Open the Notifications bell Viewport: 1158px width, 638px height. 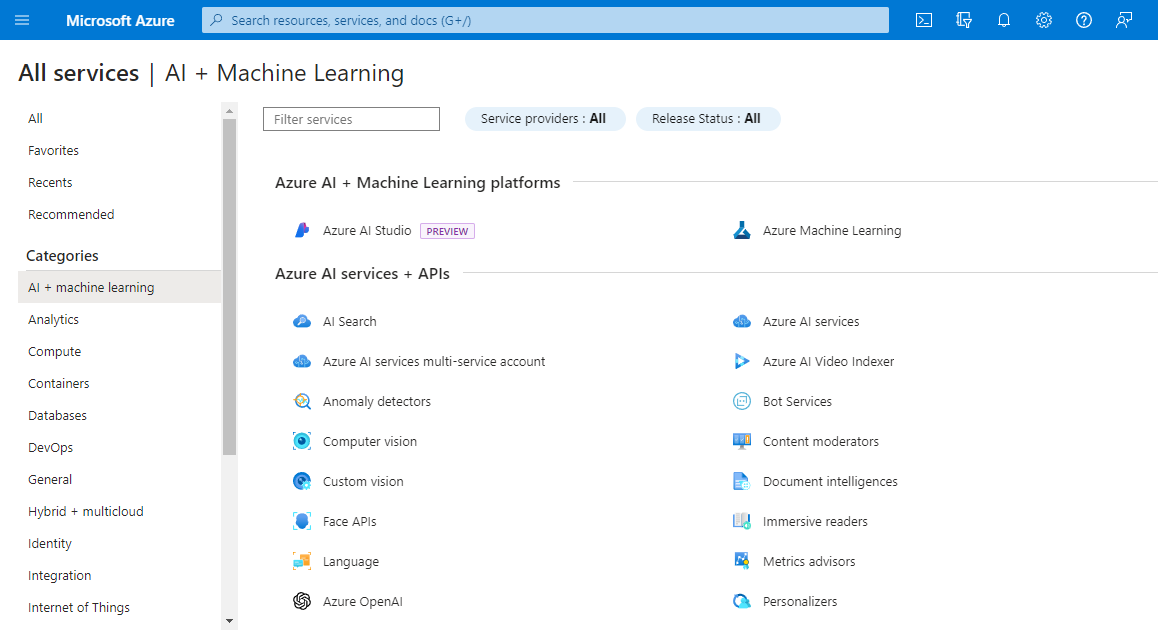[1003, 19]
